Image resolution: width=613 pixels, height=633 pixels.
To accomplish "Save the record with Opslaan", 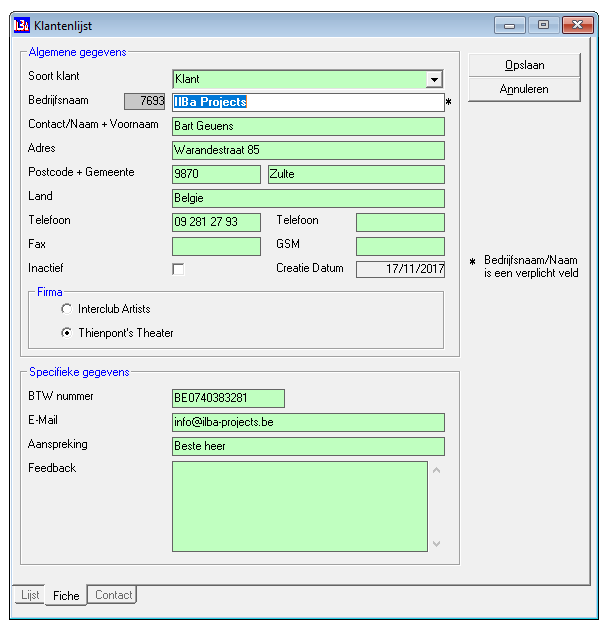I will 524,65.
